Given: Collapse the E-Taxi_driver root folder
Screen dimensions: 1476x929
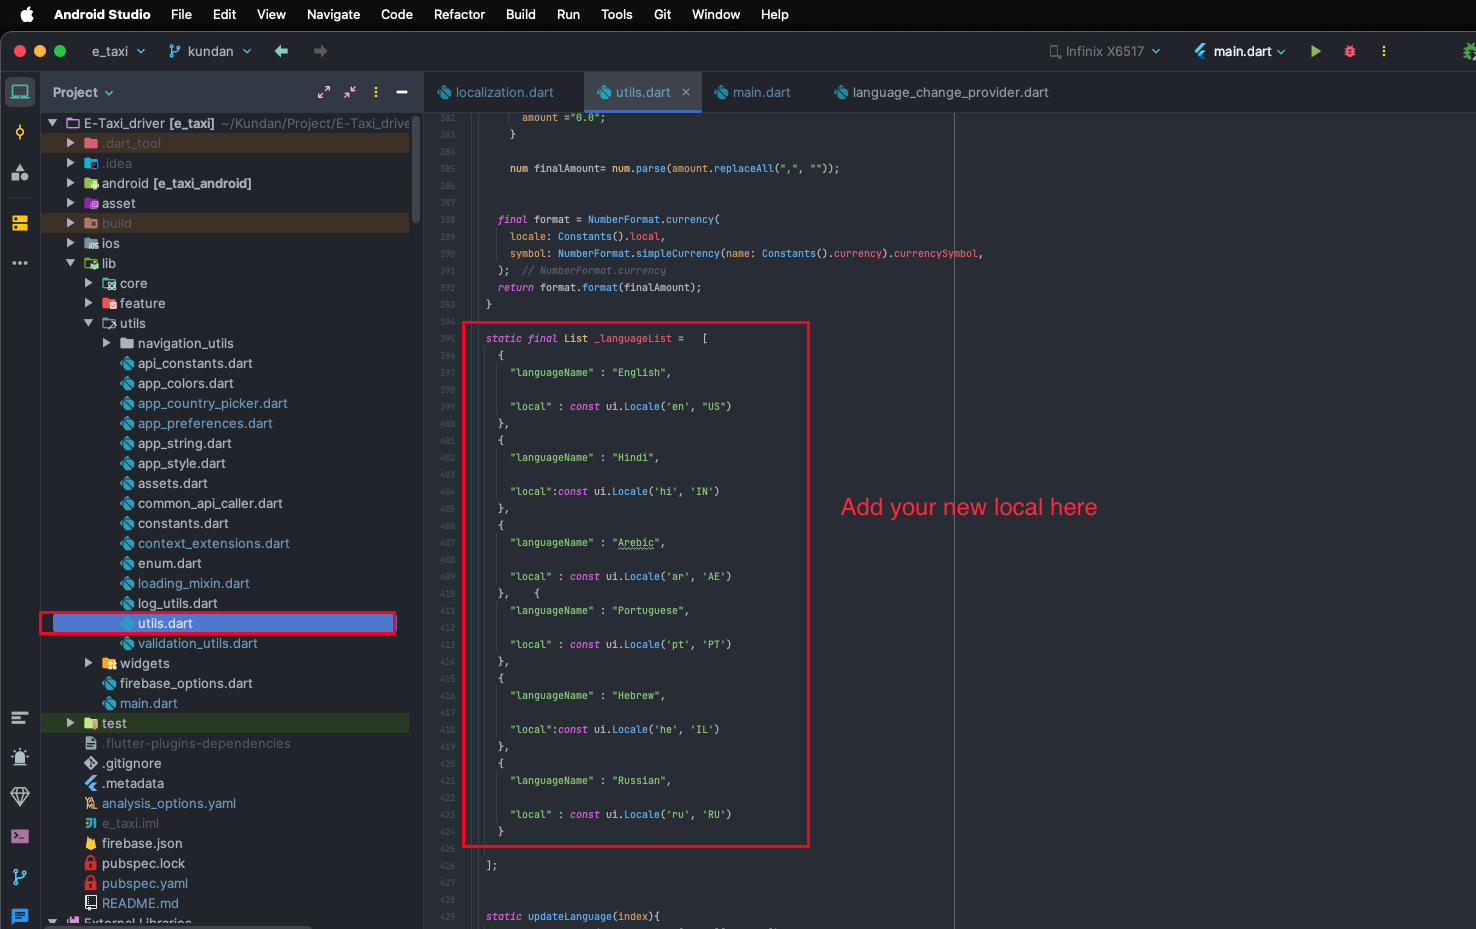Looking at the screenshot, I should (52, 123).
